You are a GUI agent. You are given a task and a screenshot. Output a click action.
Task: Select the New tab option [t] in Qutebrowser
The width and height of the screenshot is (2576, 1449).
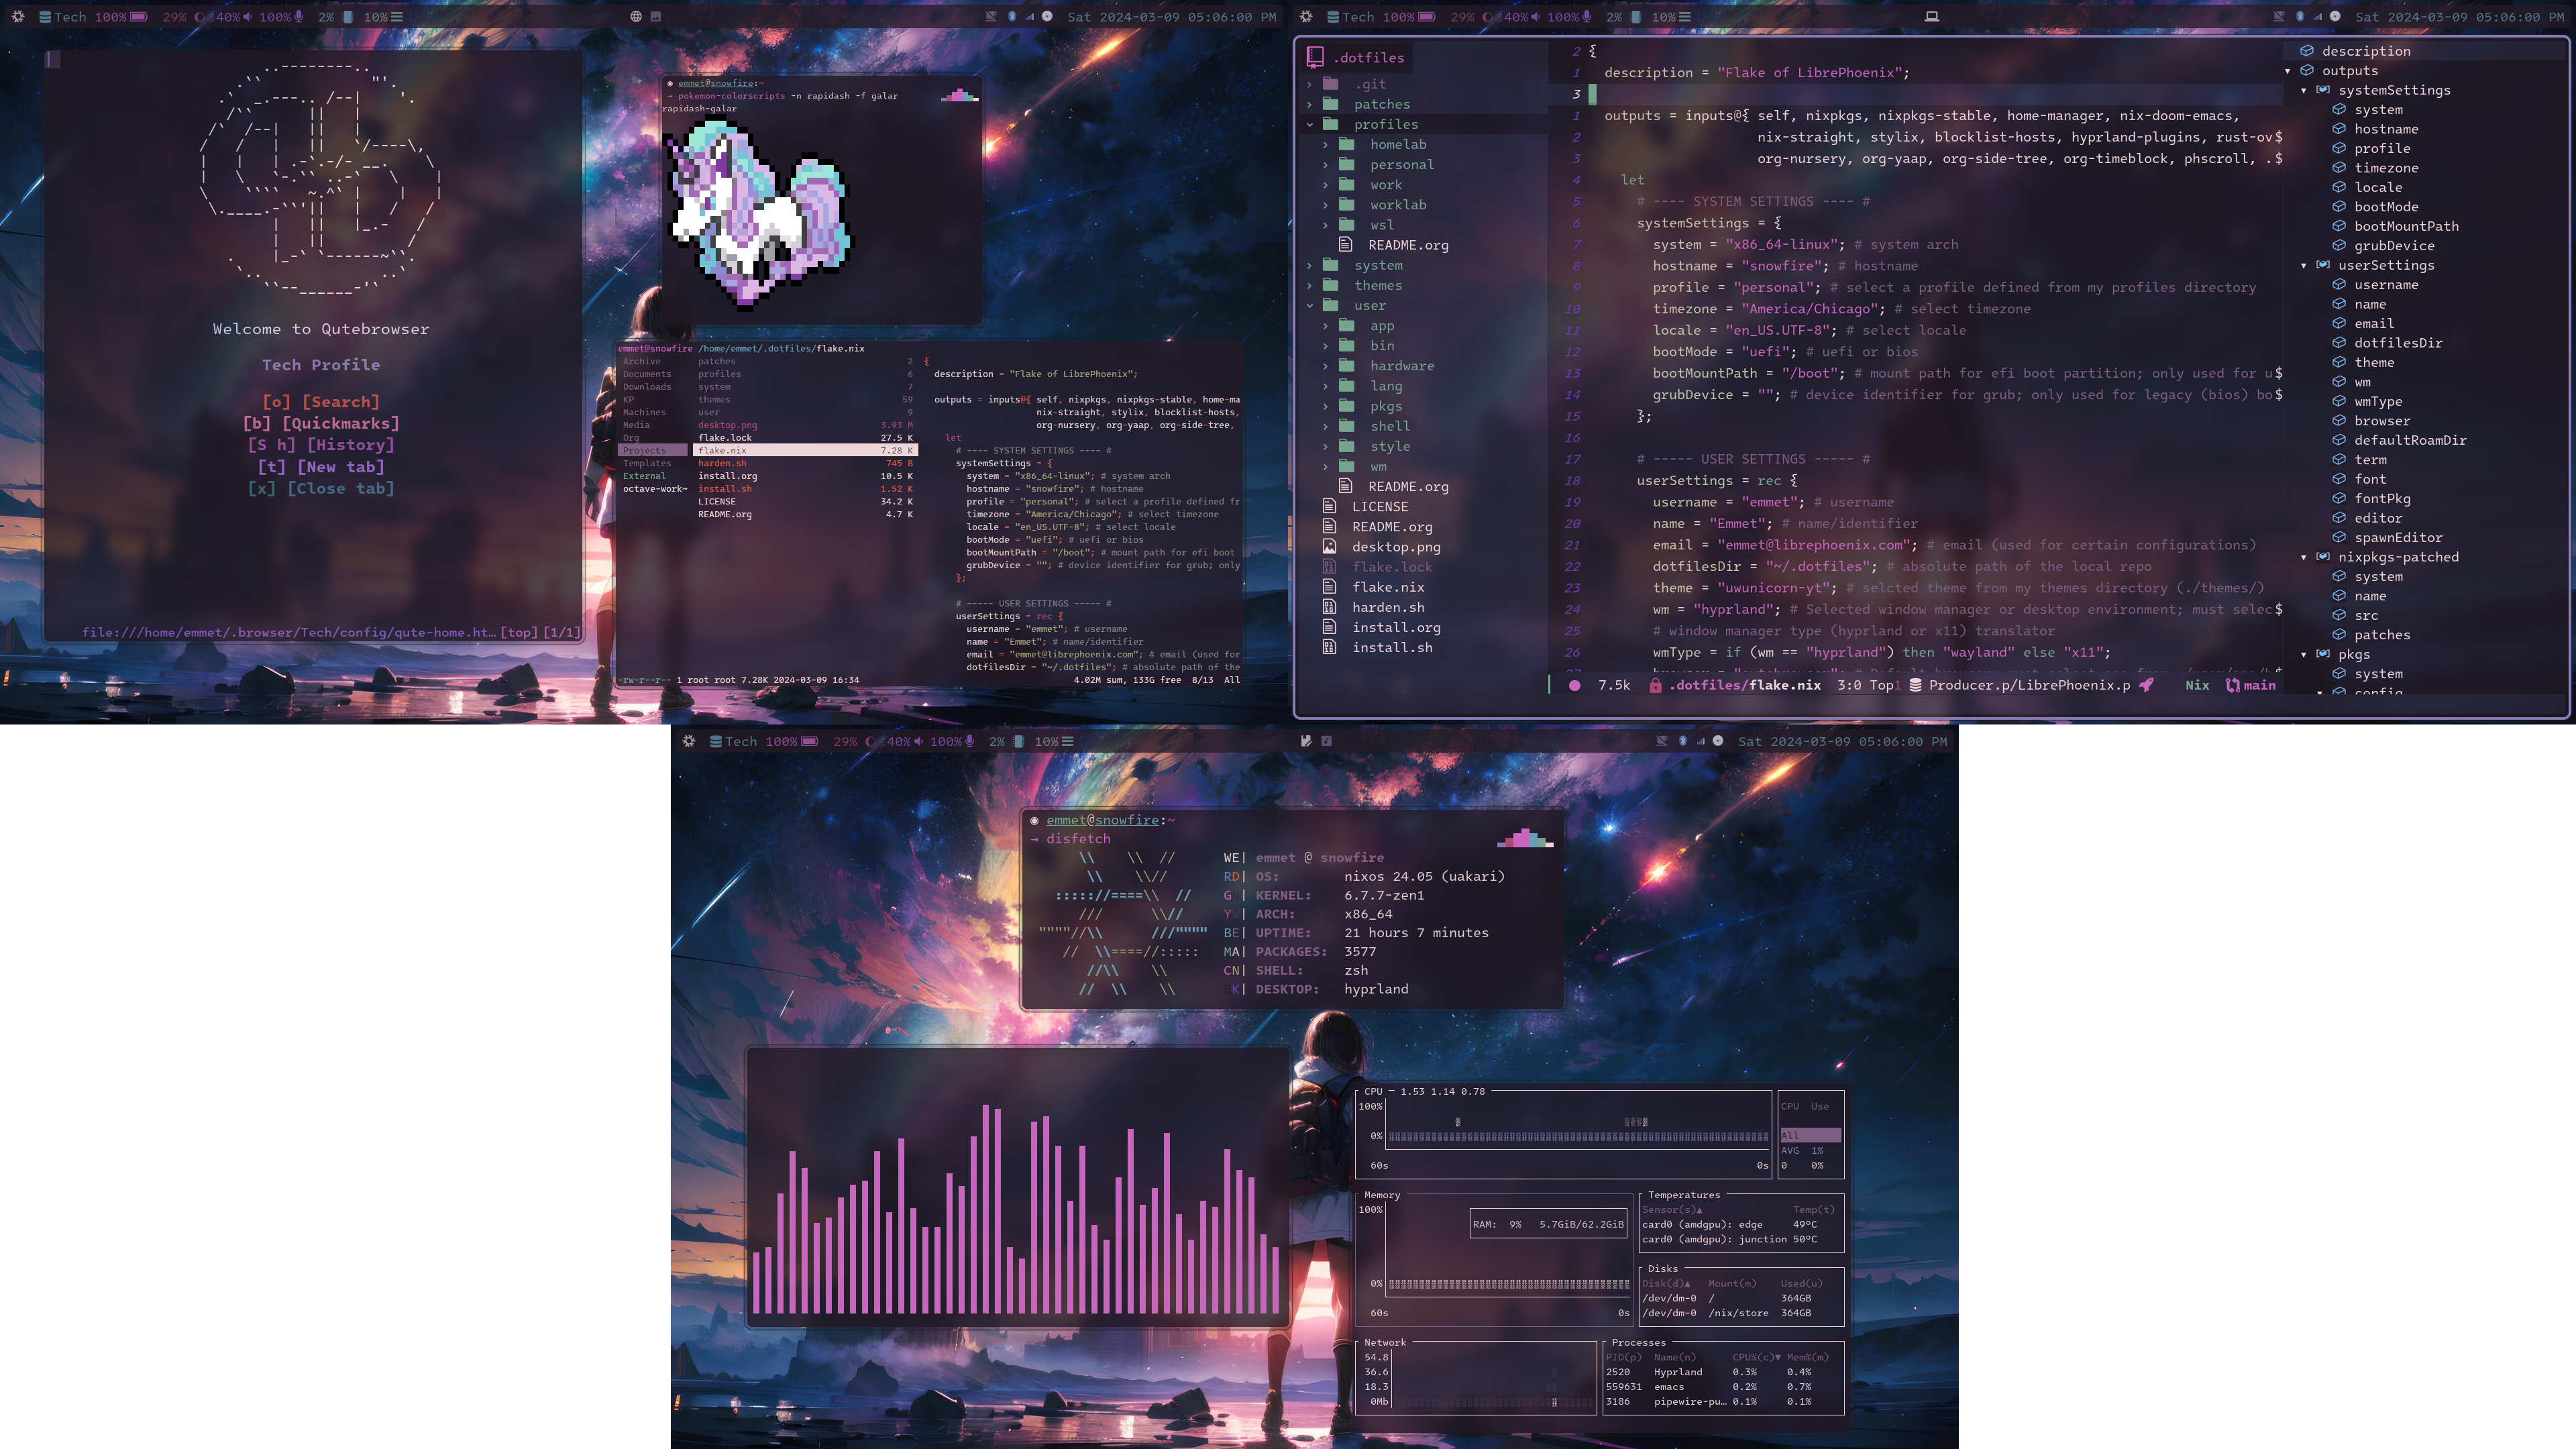click(320, 466)
